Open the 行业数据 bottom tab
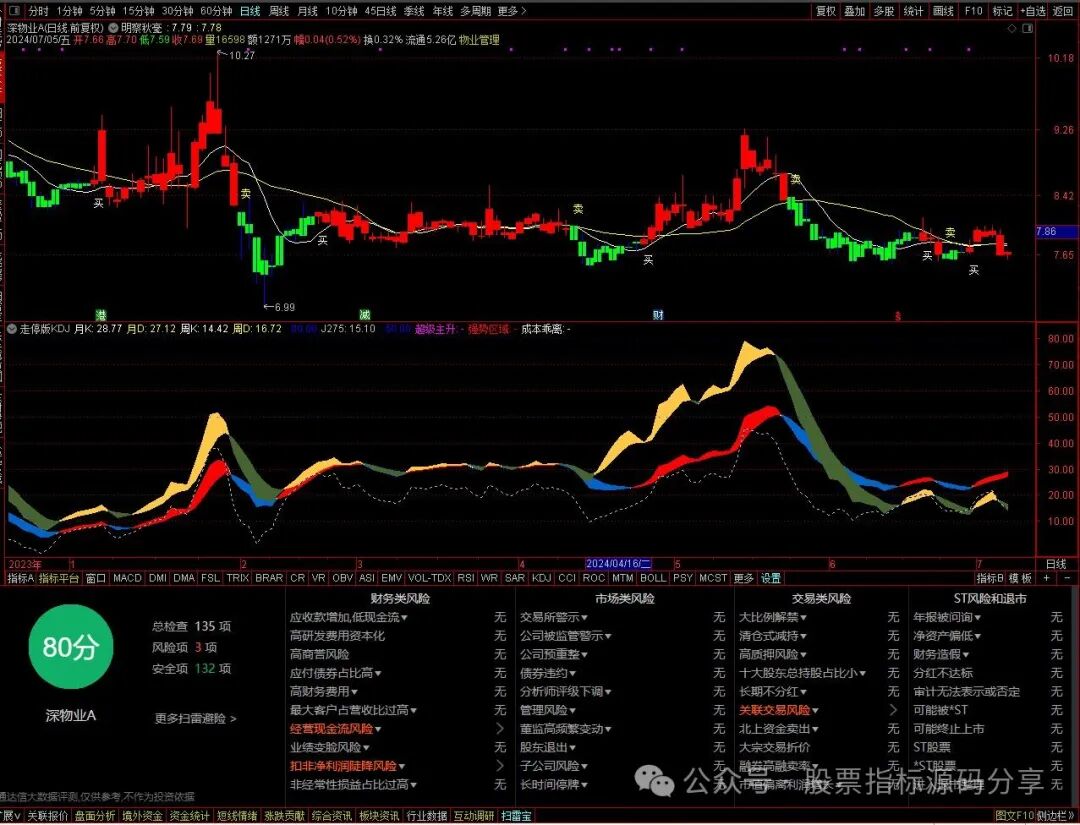Screen dimensions: 1080x825 pyautogui.click(x=426, y=817)
